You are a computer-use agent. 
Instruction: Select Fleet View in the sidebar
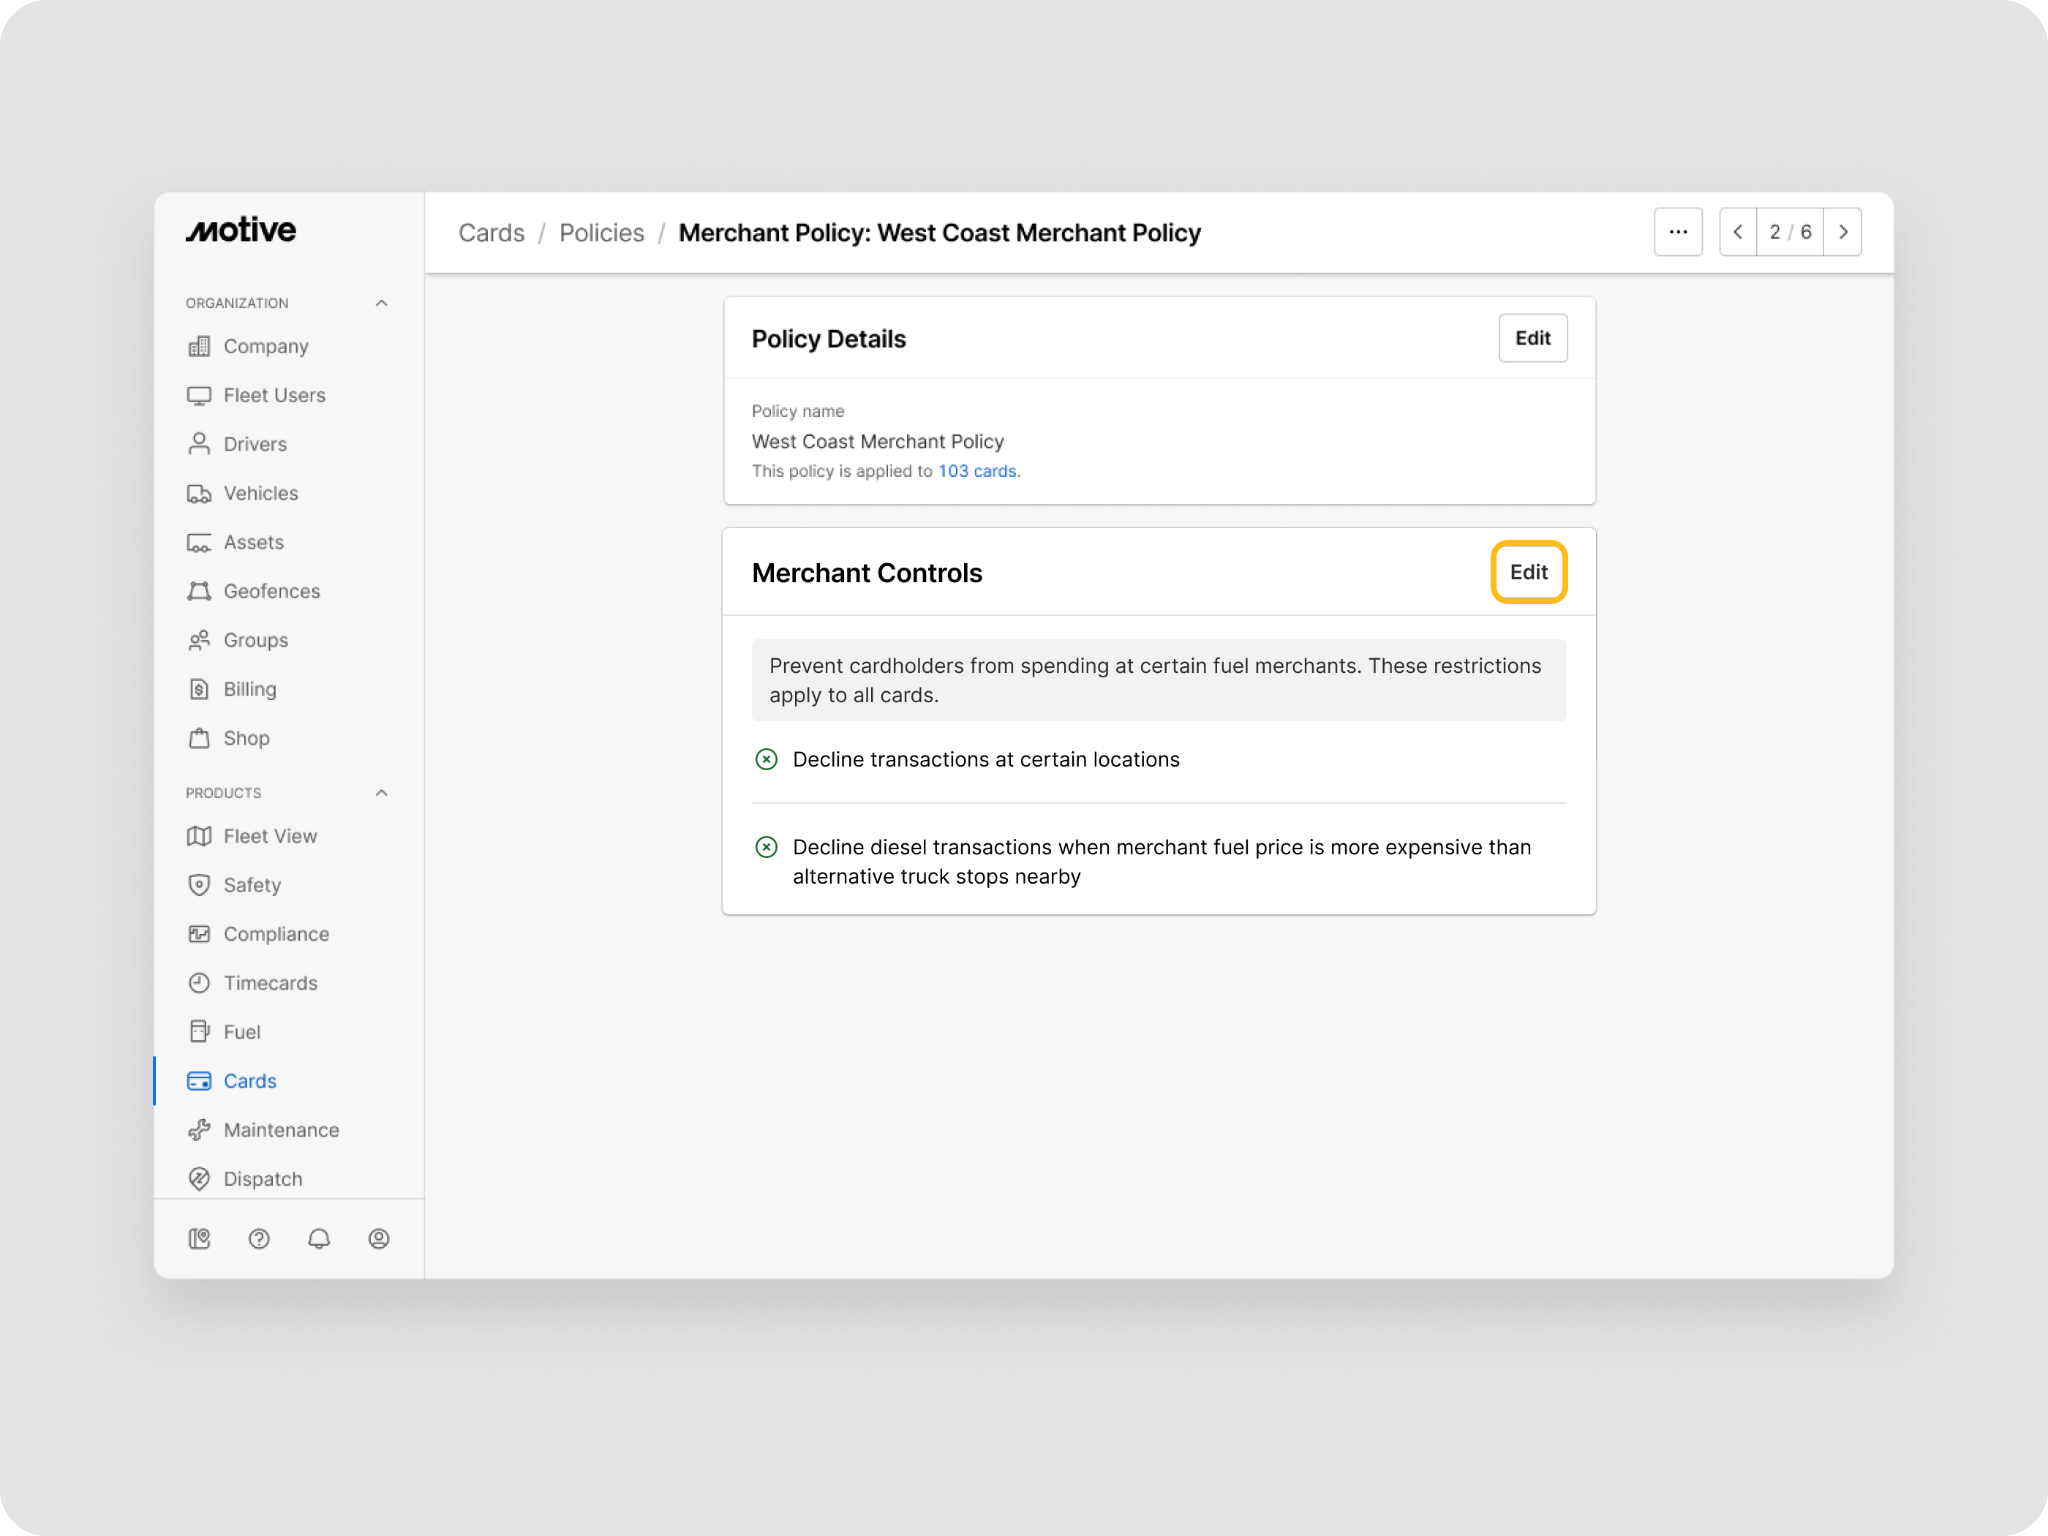click(x=270, y=836)
